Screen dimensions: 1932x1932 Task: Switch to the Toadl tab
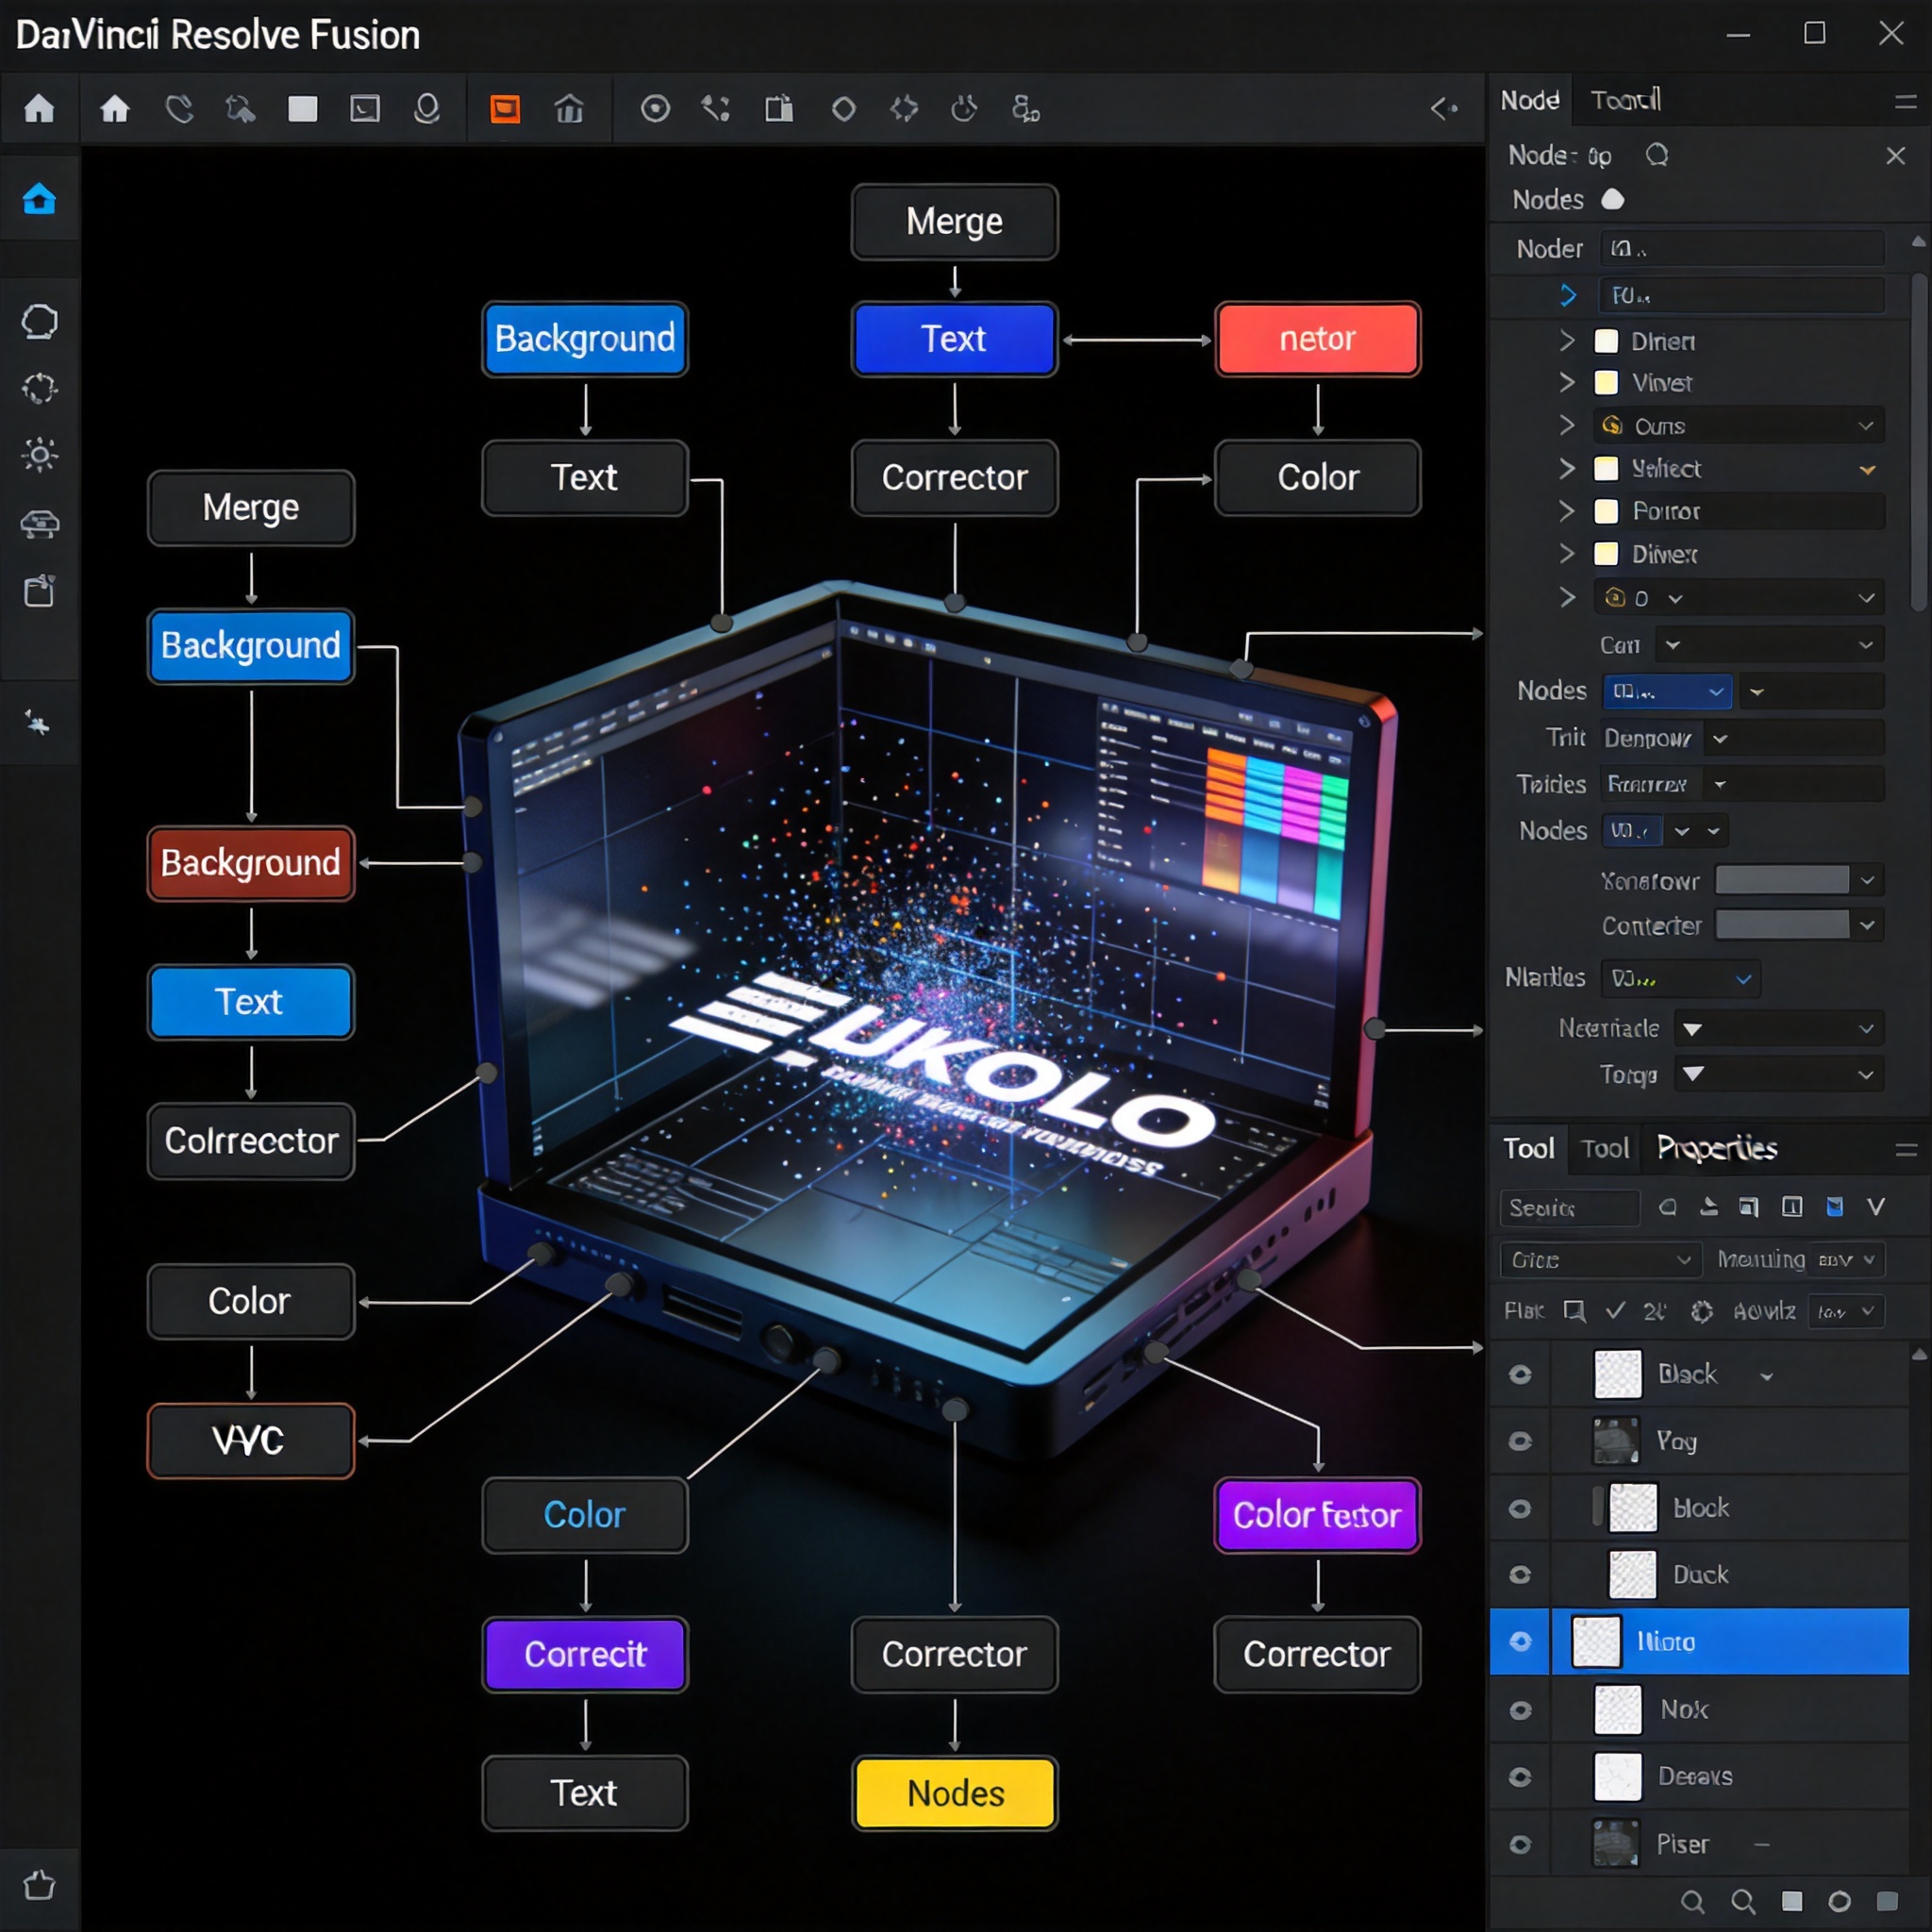pos(1626,100)
